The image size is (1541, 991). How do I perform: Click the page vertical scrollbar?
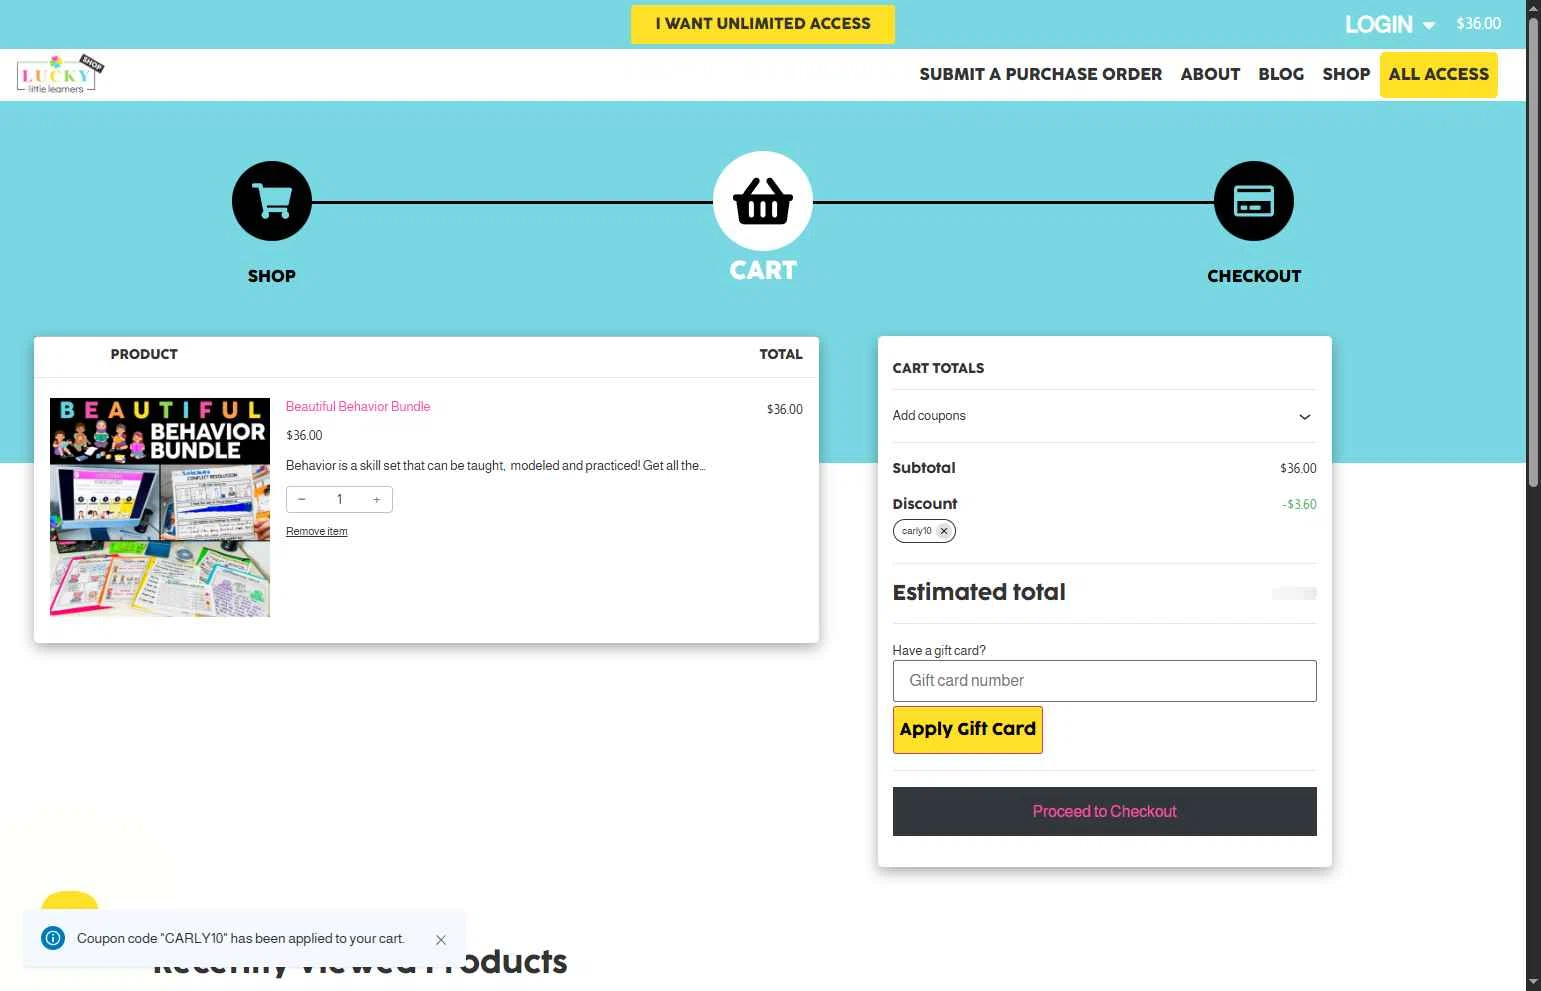point(1533,253)
